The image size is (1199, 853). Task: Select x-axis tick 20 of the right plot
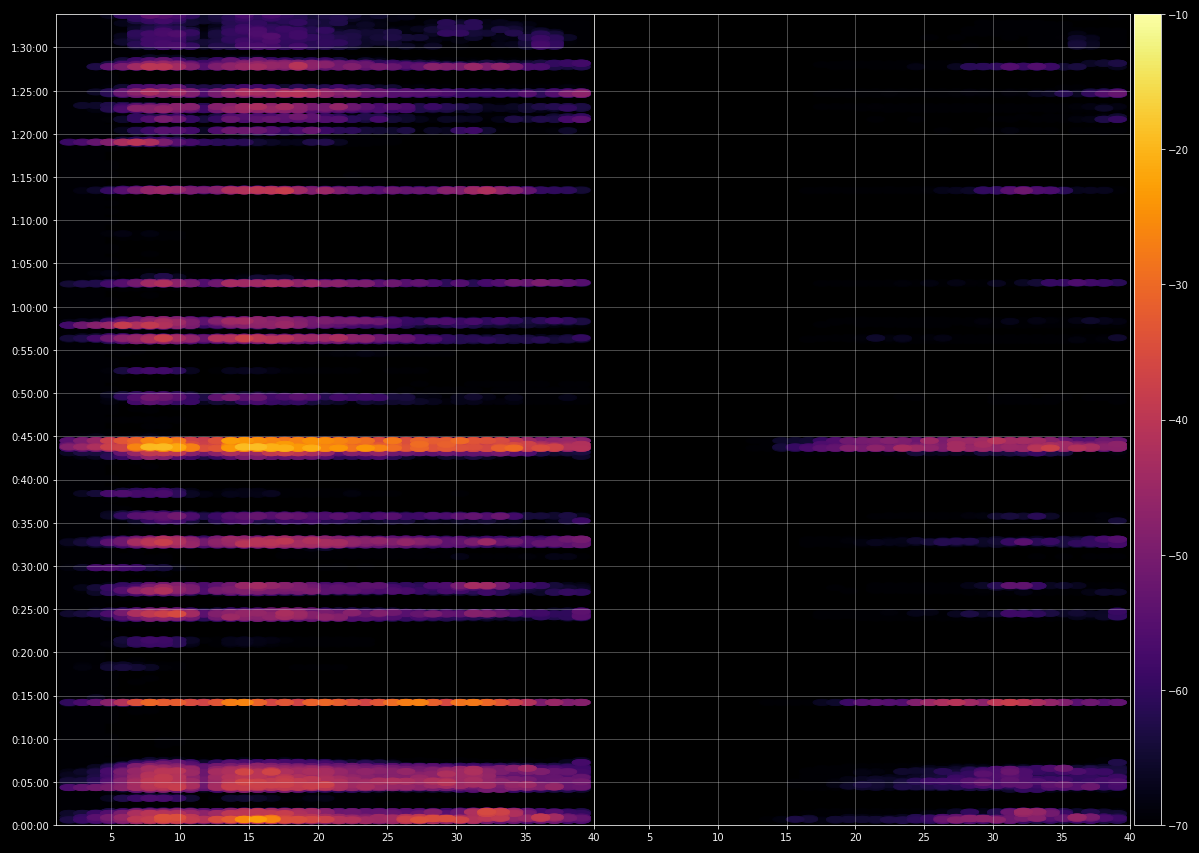856,837
